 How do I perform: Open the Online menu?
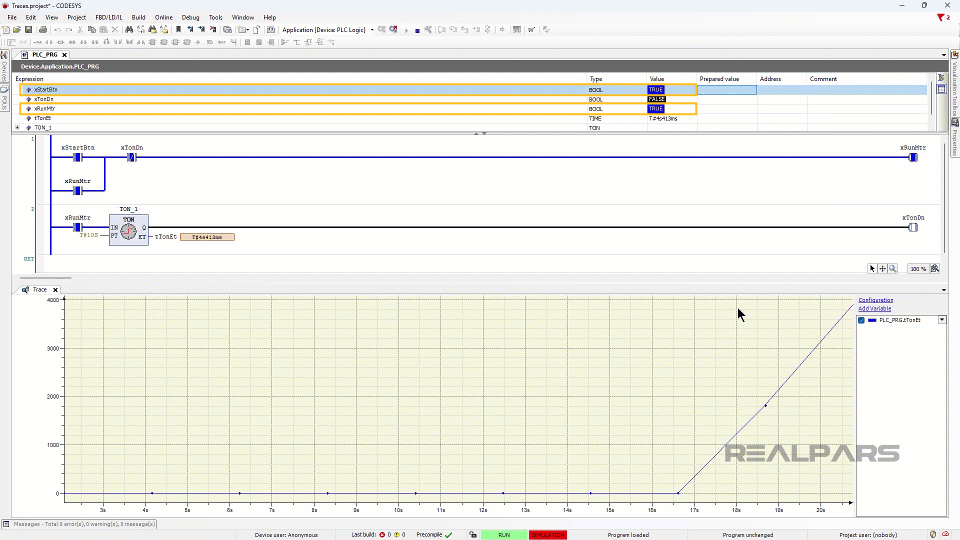[163, 17]
